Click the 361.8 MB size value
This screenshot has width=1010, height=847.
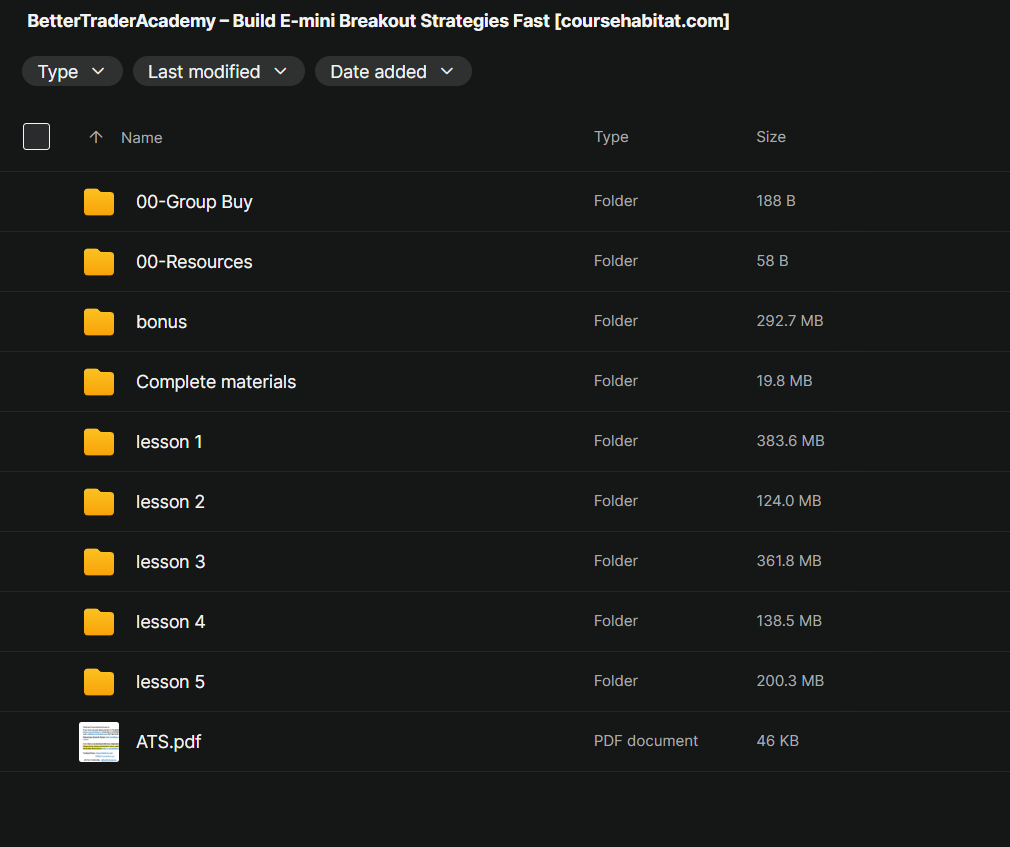(788, 560)
